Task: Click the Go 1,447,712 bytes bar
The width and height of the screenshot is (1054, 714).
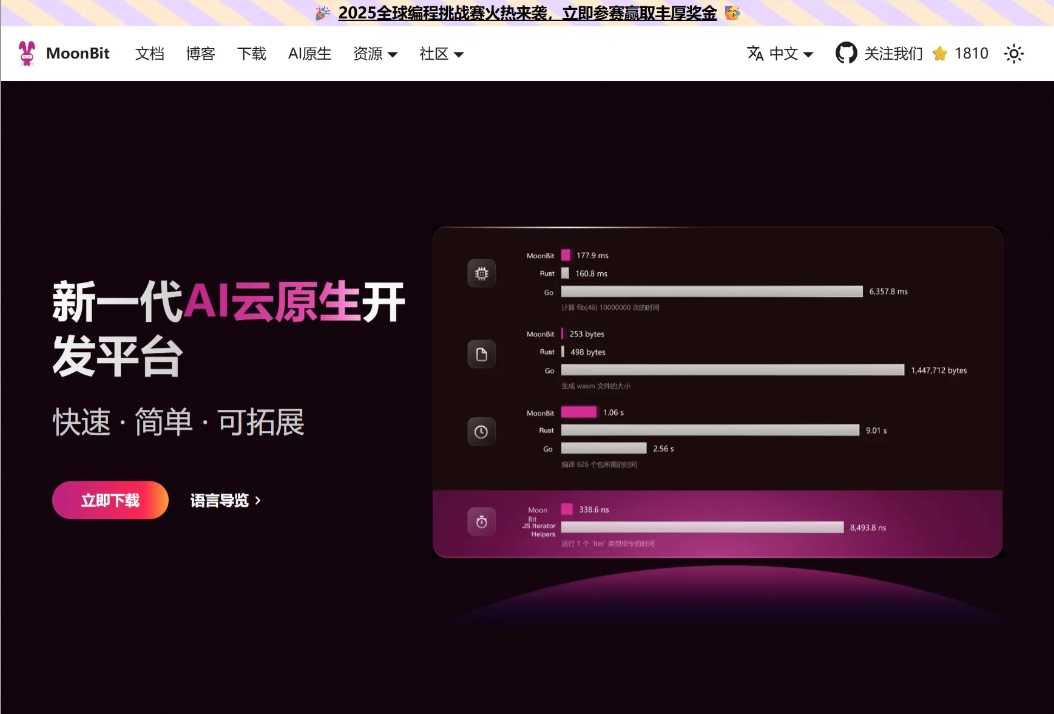Action: tap(733, 370)
